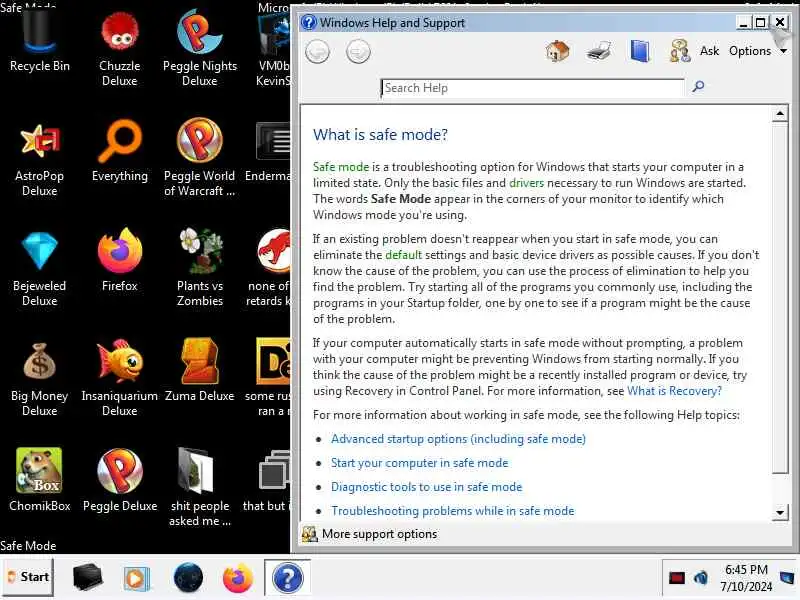Select Plants vs Zombies desktop icon

click(x=199, y=268)
